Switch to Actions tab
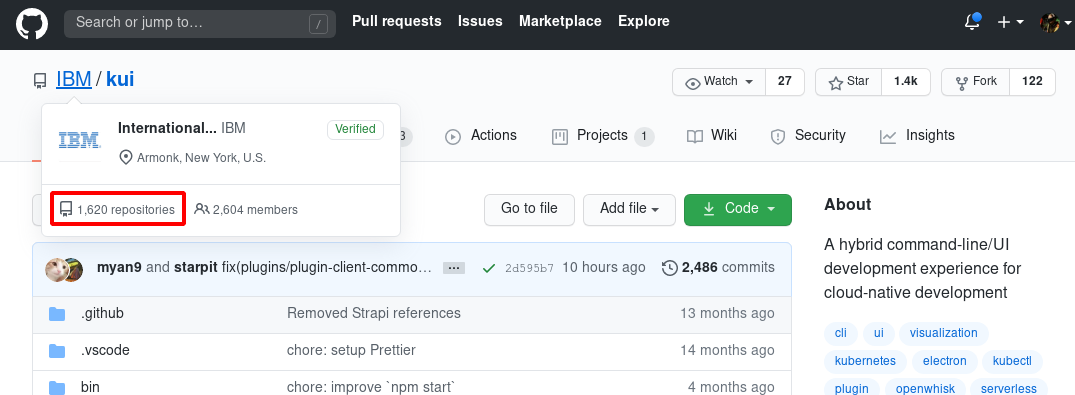The height and width of the screenshot is (395, 1075). coord(481,136)
